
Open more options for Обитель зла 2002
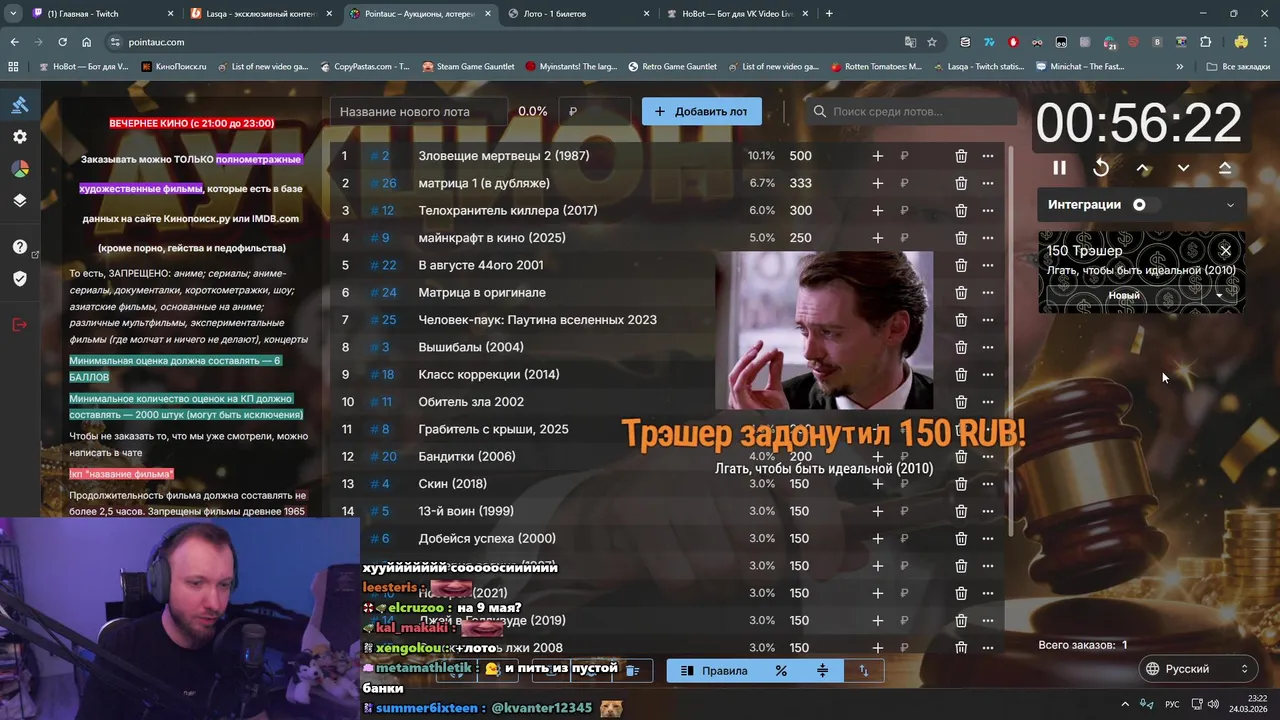(988, 402)
